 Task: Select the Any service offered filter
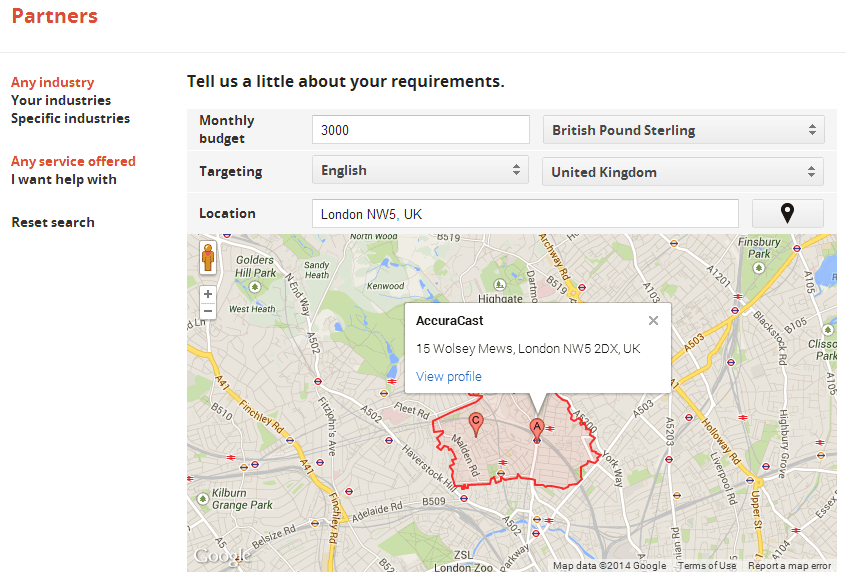[x=73, y=161]
